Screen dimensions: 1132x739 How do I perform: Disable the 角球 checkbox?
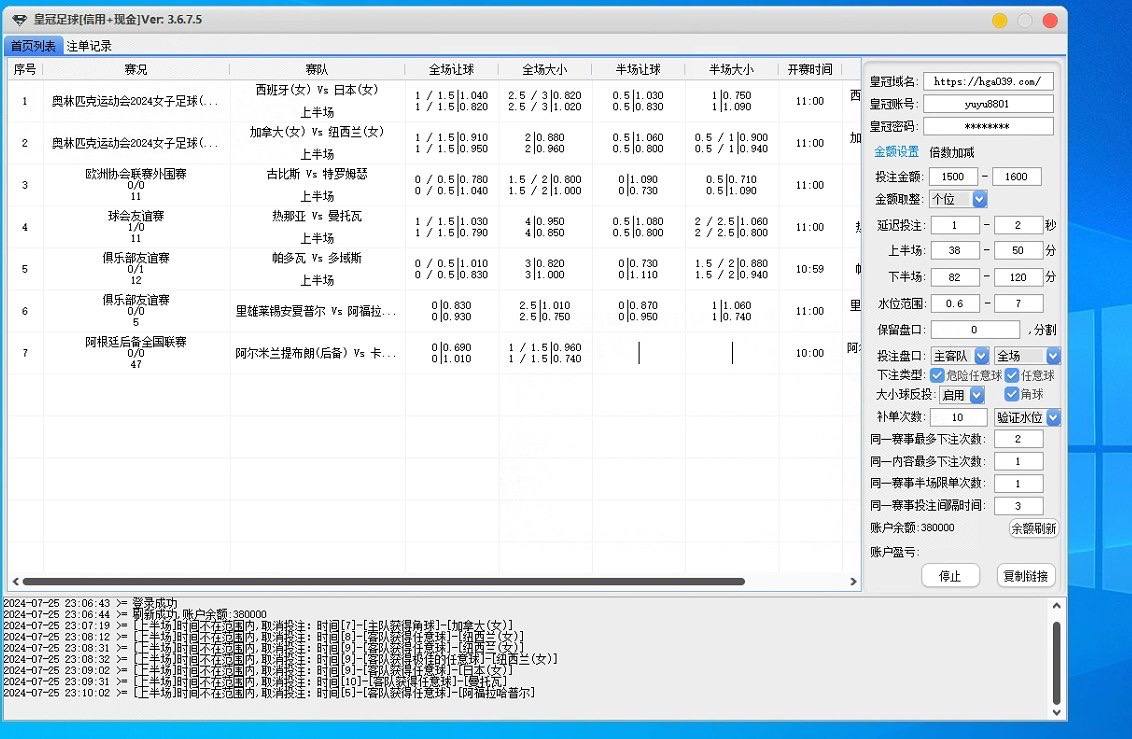pos(1012,395)
